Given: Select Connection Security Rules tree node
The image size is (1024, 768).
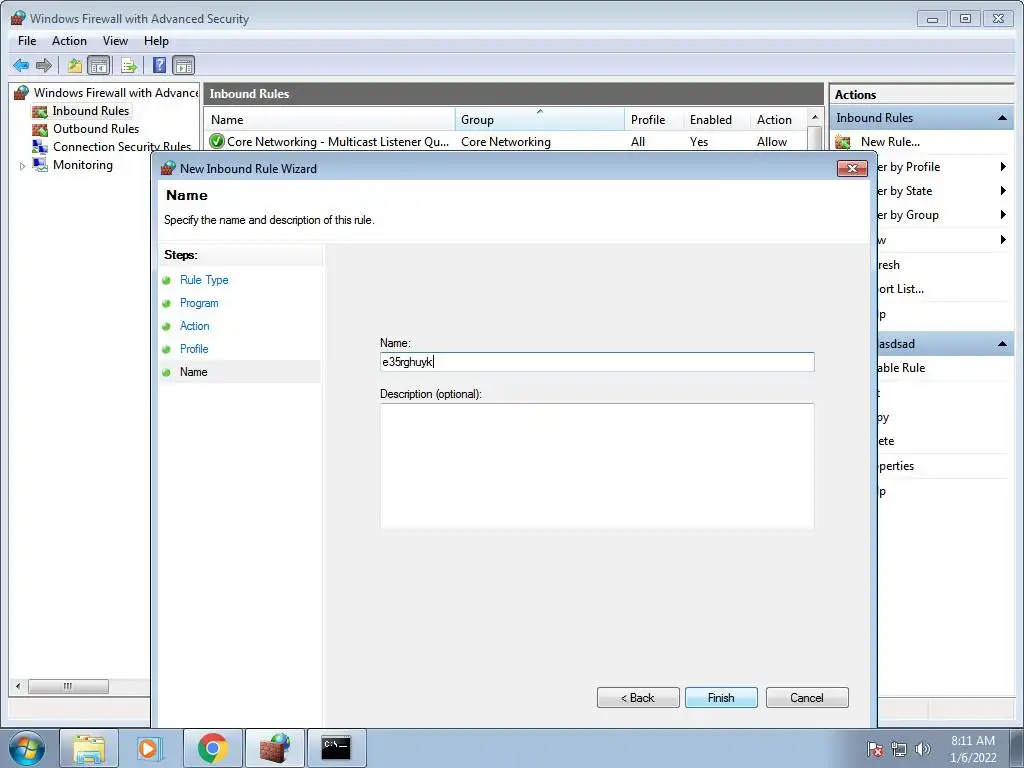Looking at the screenshot, I should pos(121,147).
